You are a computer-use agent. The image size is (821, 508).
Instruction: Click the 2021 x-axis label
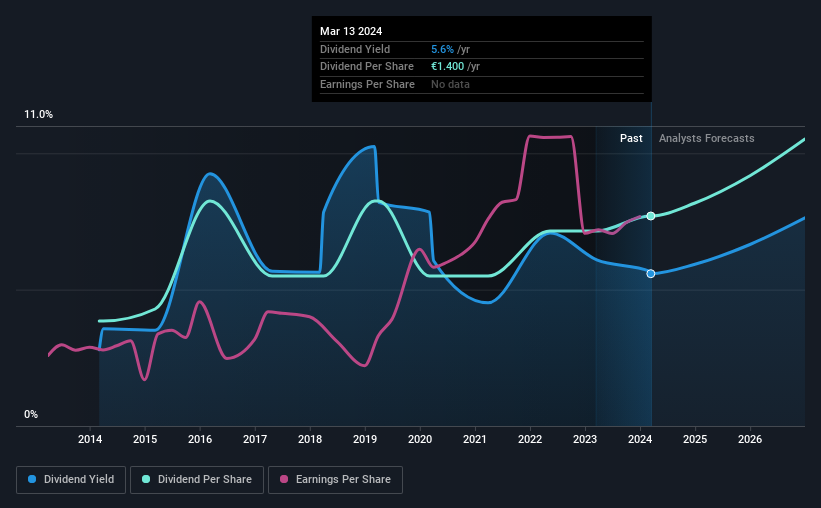click(x=475, y=439)
